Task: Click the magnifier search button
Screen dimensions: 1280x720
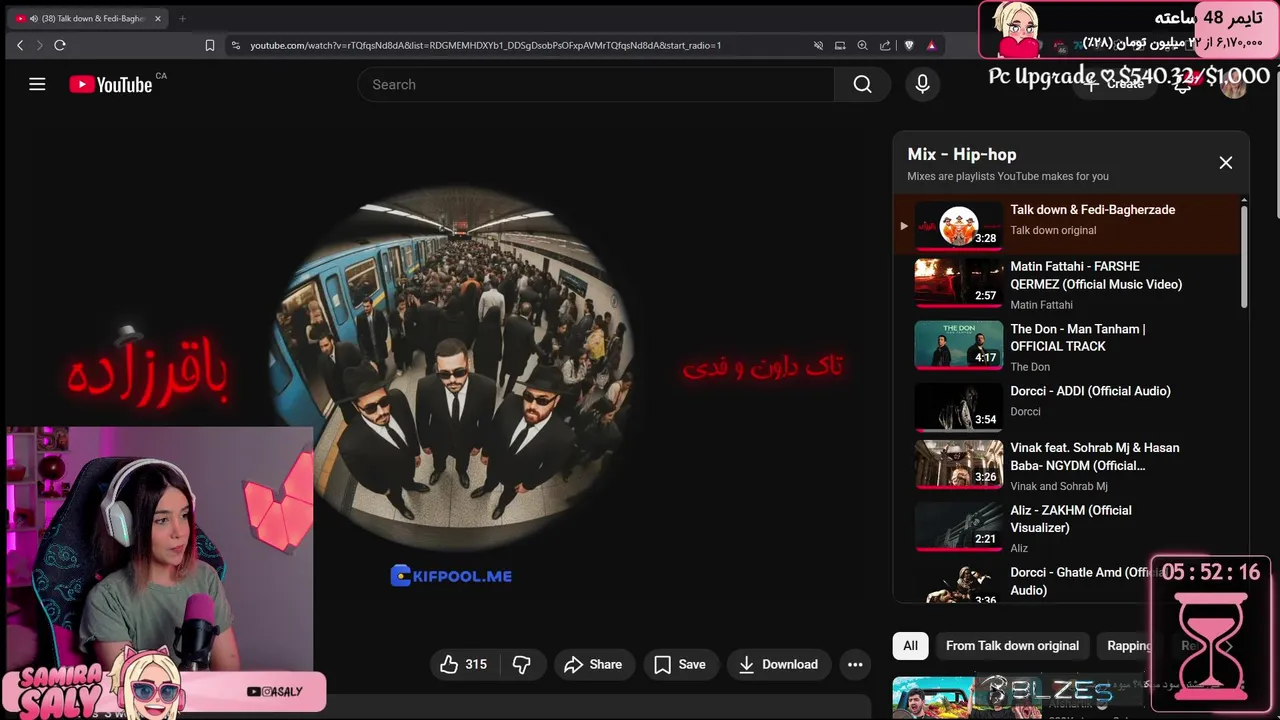Action: coord(862,84)
